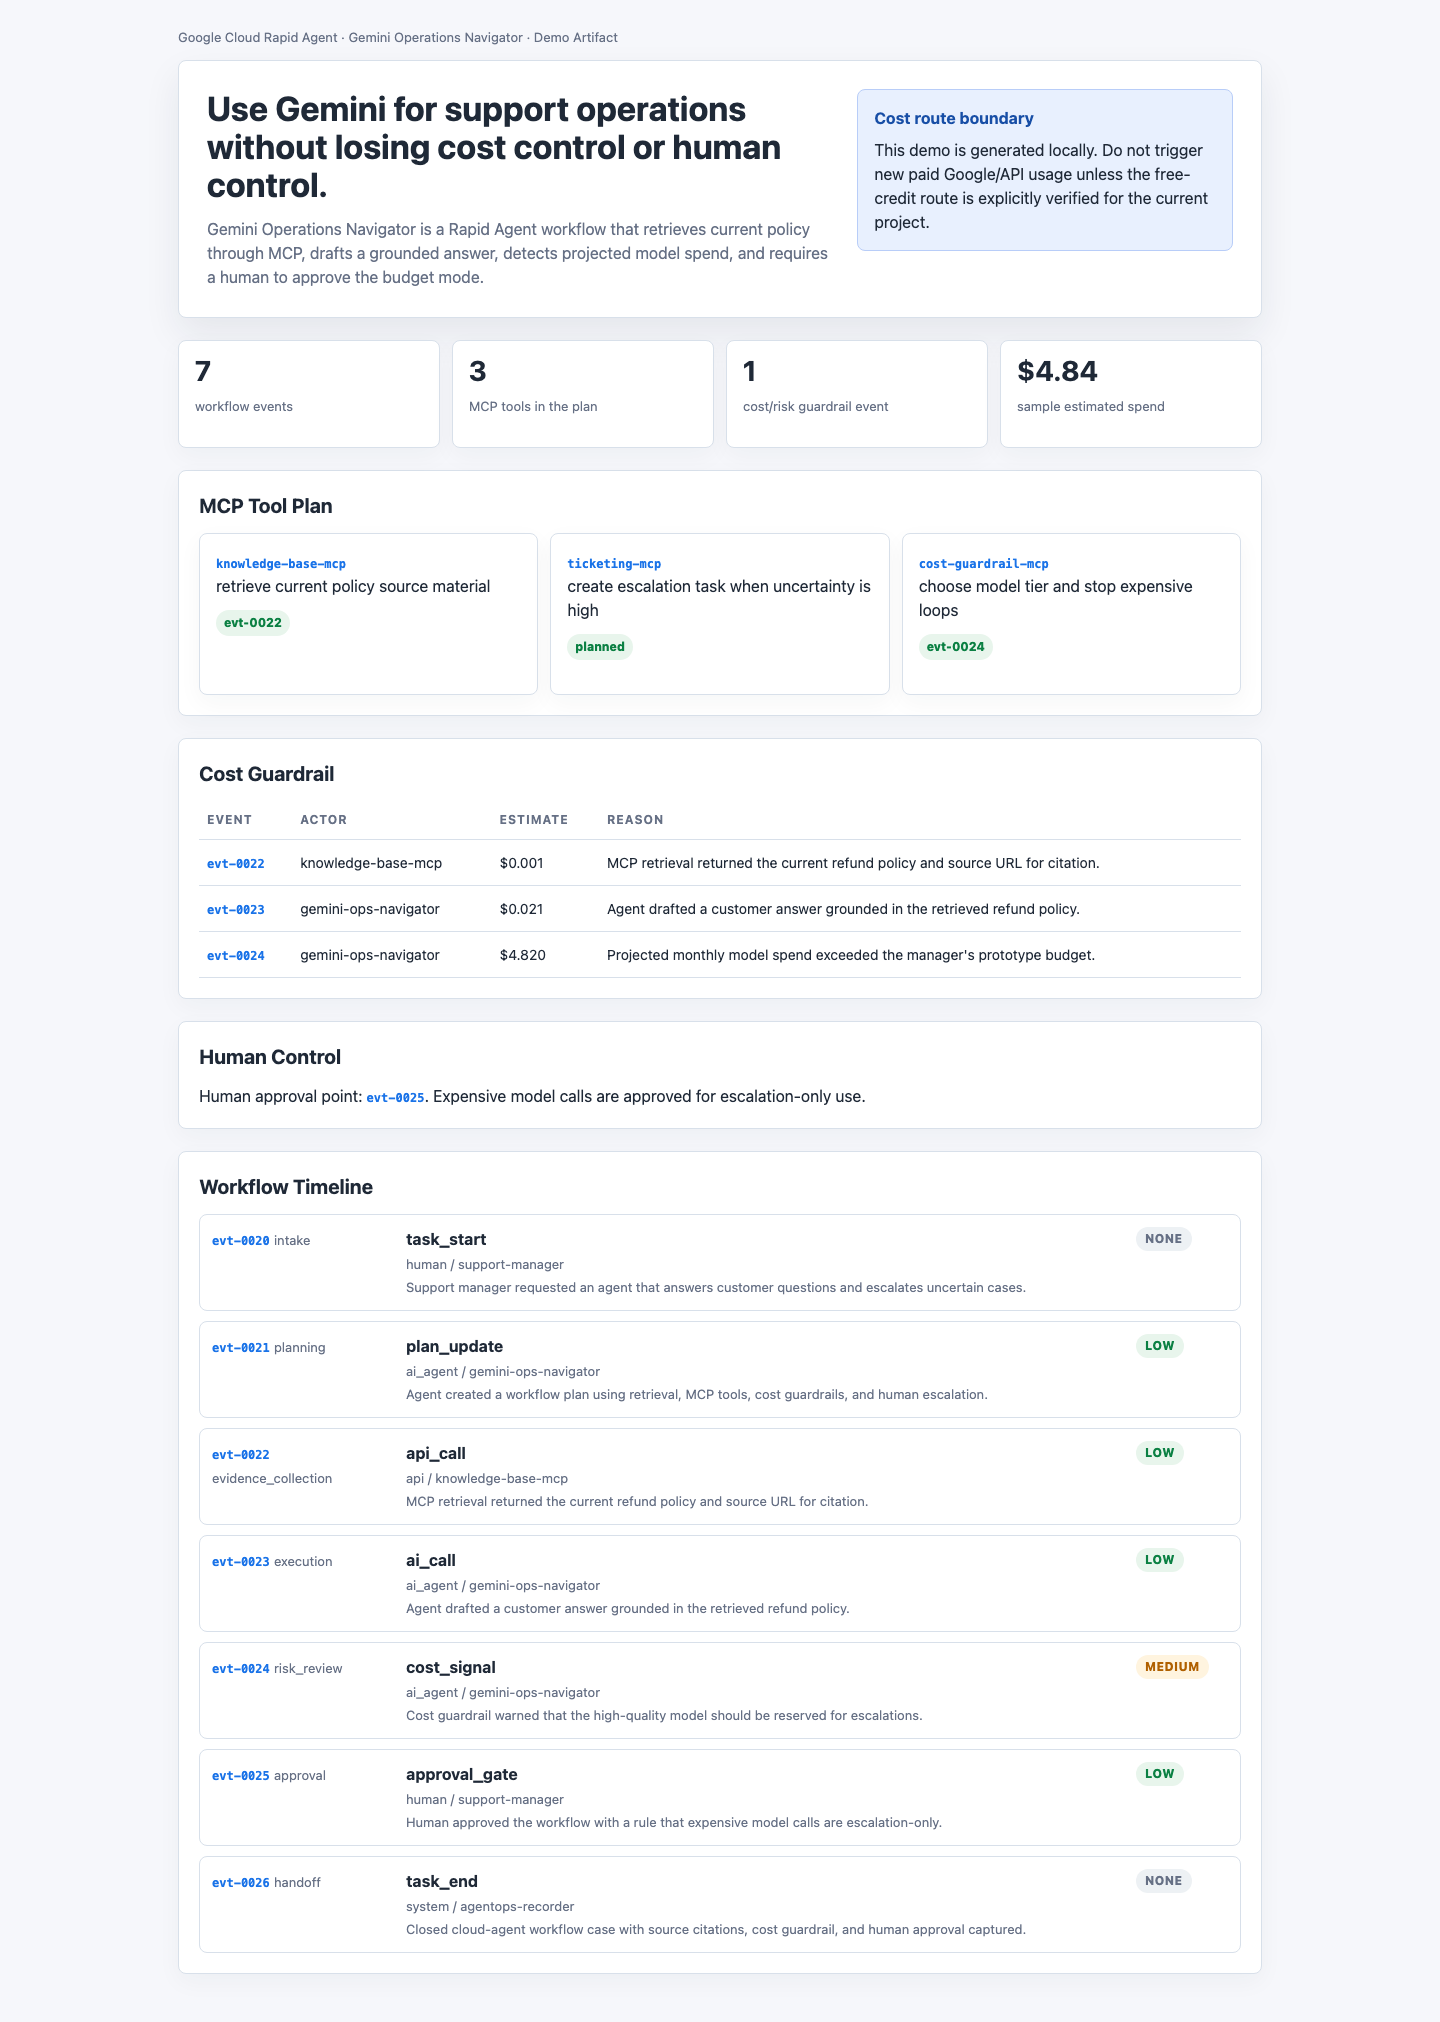Open evt-0024 in the Cost Guardrail table
Screen dimensions: 1440x2022
tap(236, 955)
